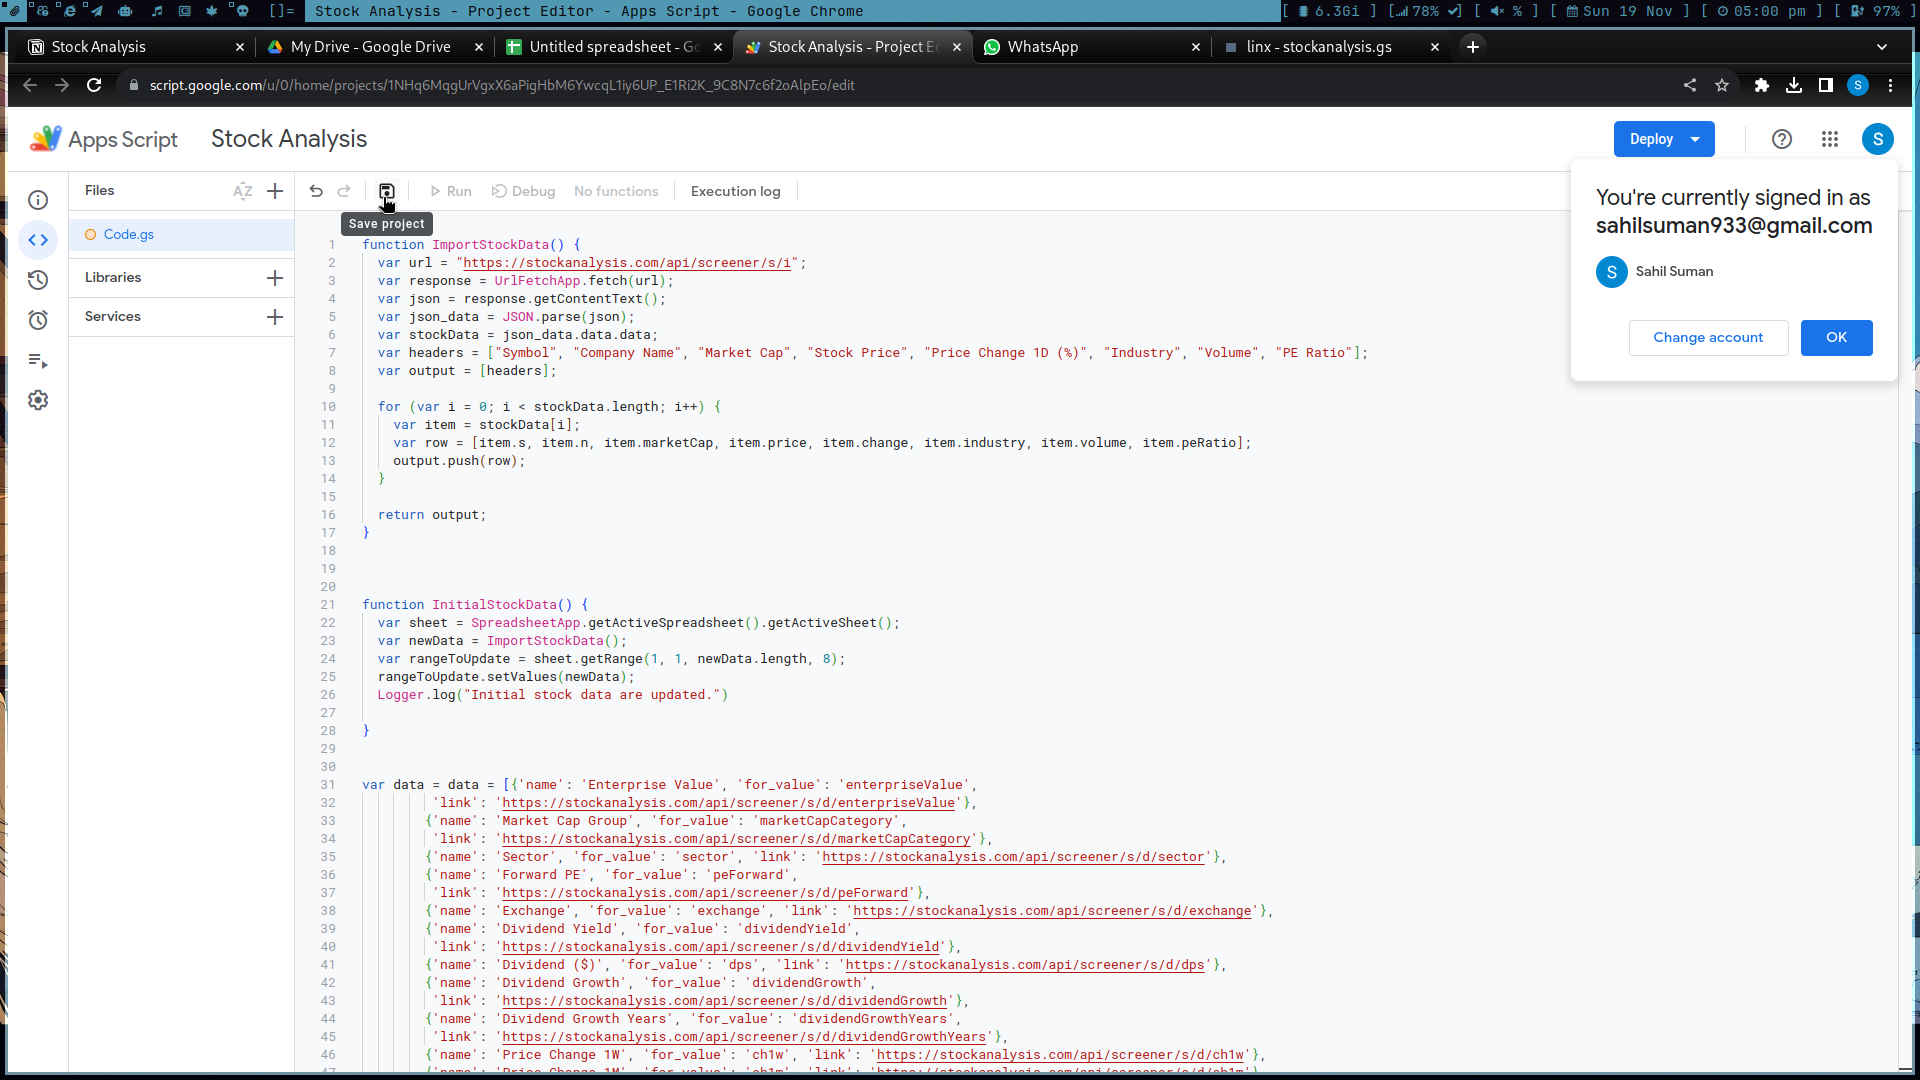Click the Chrome profile avatar in toolbar
This screenshot has height=1080, width=1920.
click(1858, 85)
